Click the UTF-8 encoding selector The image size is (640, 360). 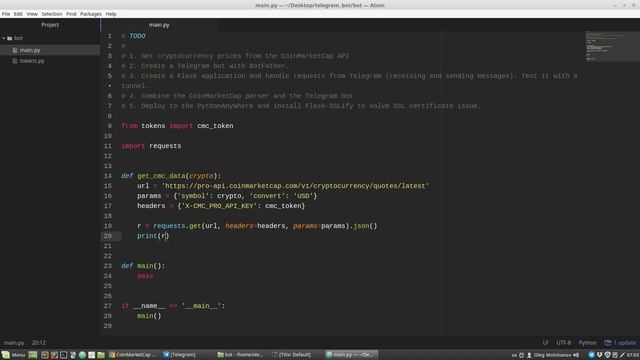coord(564,343)
